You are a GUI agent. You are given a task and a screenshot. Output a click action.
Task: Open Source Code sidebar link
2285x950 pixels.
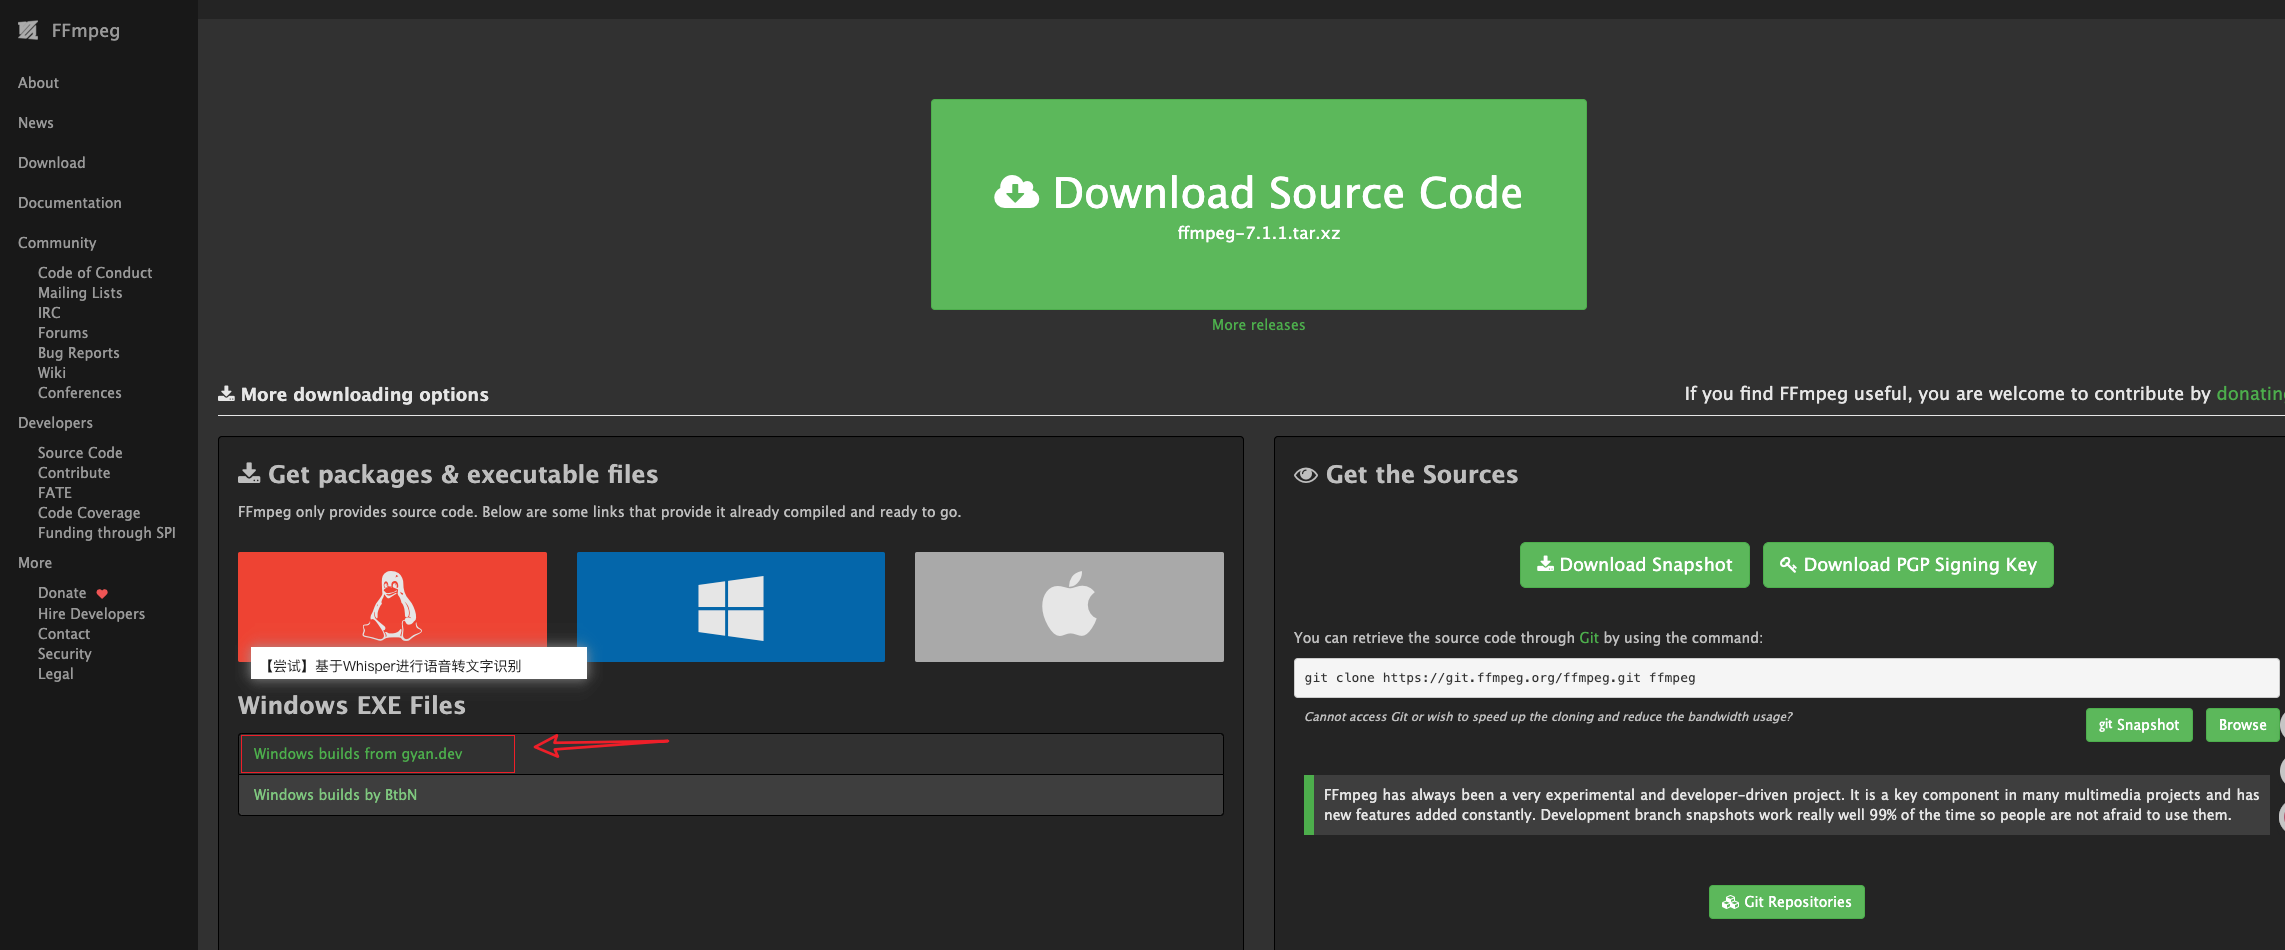pyautogui.click(x=80, y=453)
